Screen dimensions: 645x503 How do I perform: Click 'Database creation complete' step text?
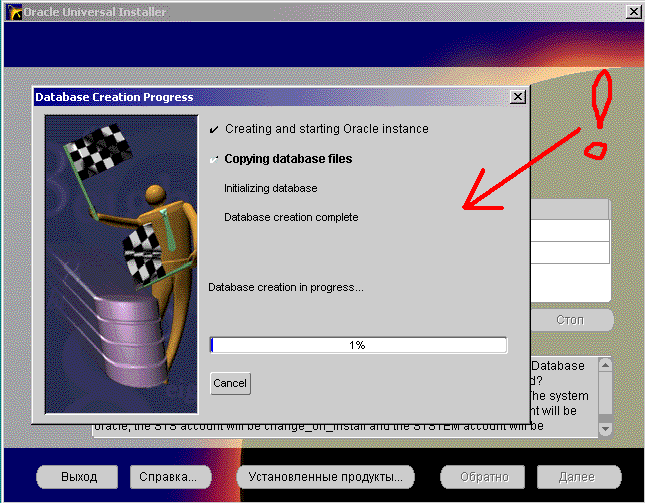[x=291, y=217]
